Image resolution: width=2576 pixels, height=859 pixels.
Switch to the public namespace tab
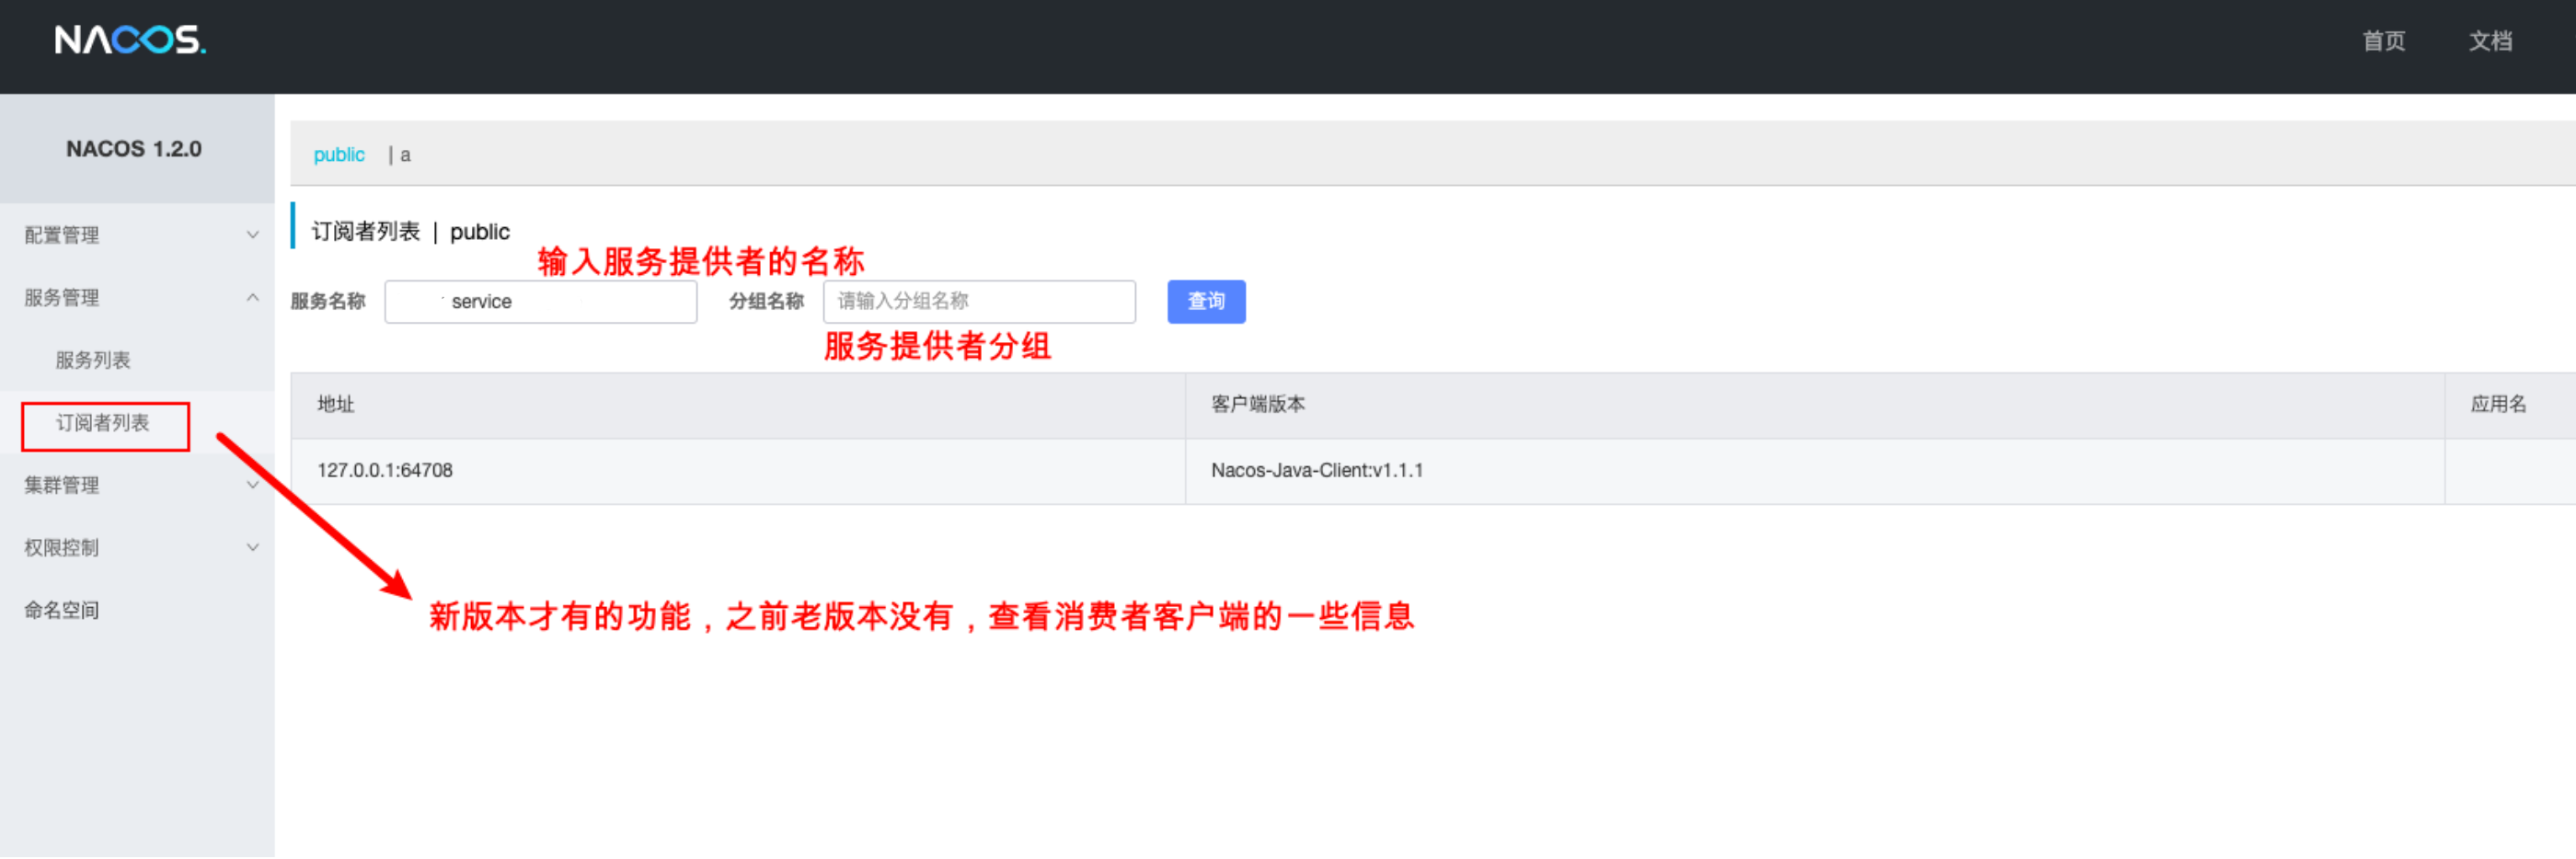pos(339,155)
